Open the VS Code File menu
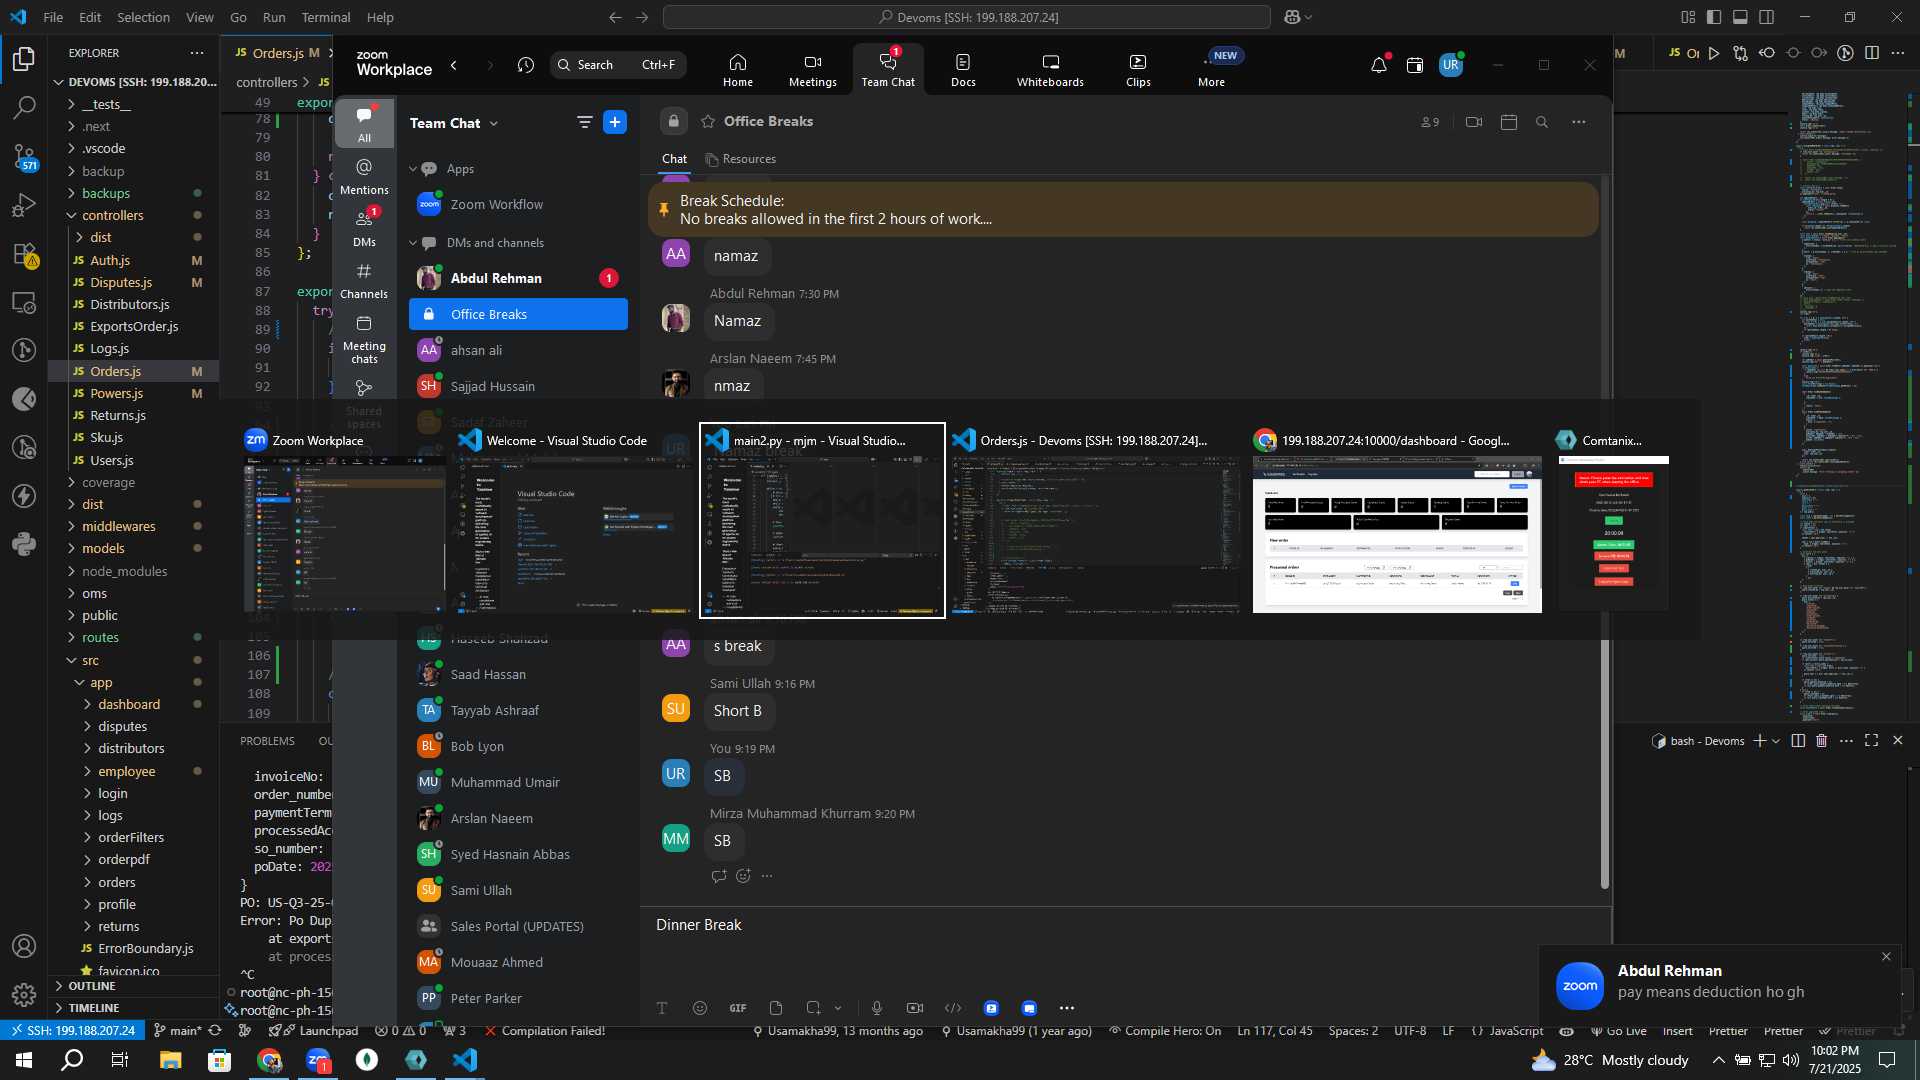1920x1080 pixels. (x=53, y=17)
